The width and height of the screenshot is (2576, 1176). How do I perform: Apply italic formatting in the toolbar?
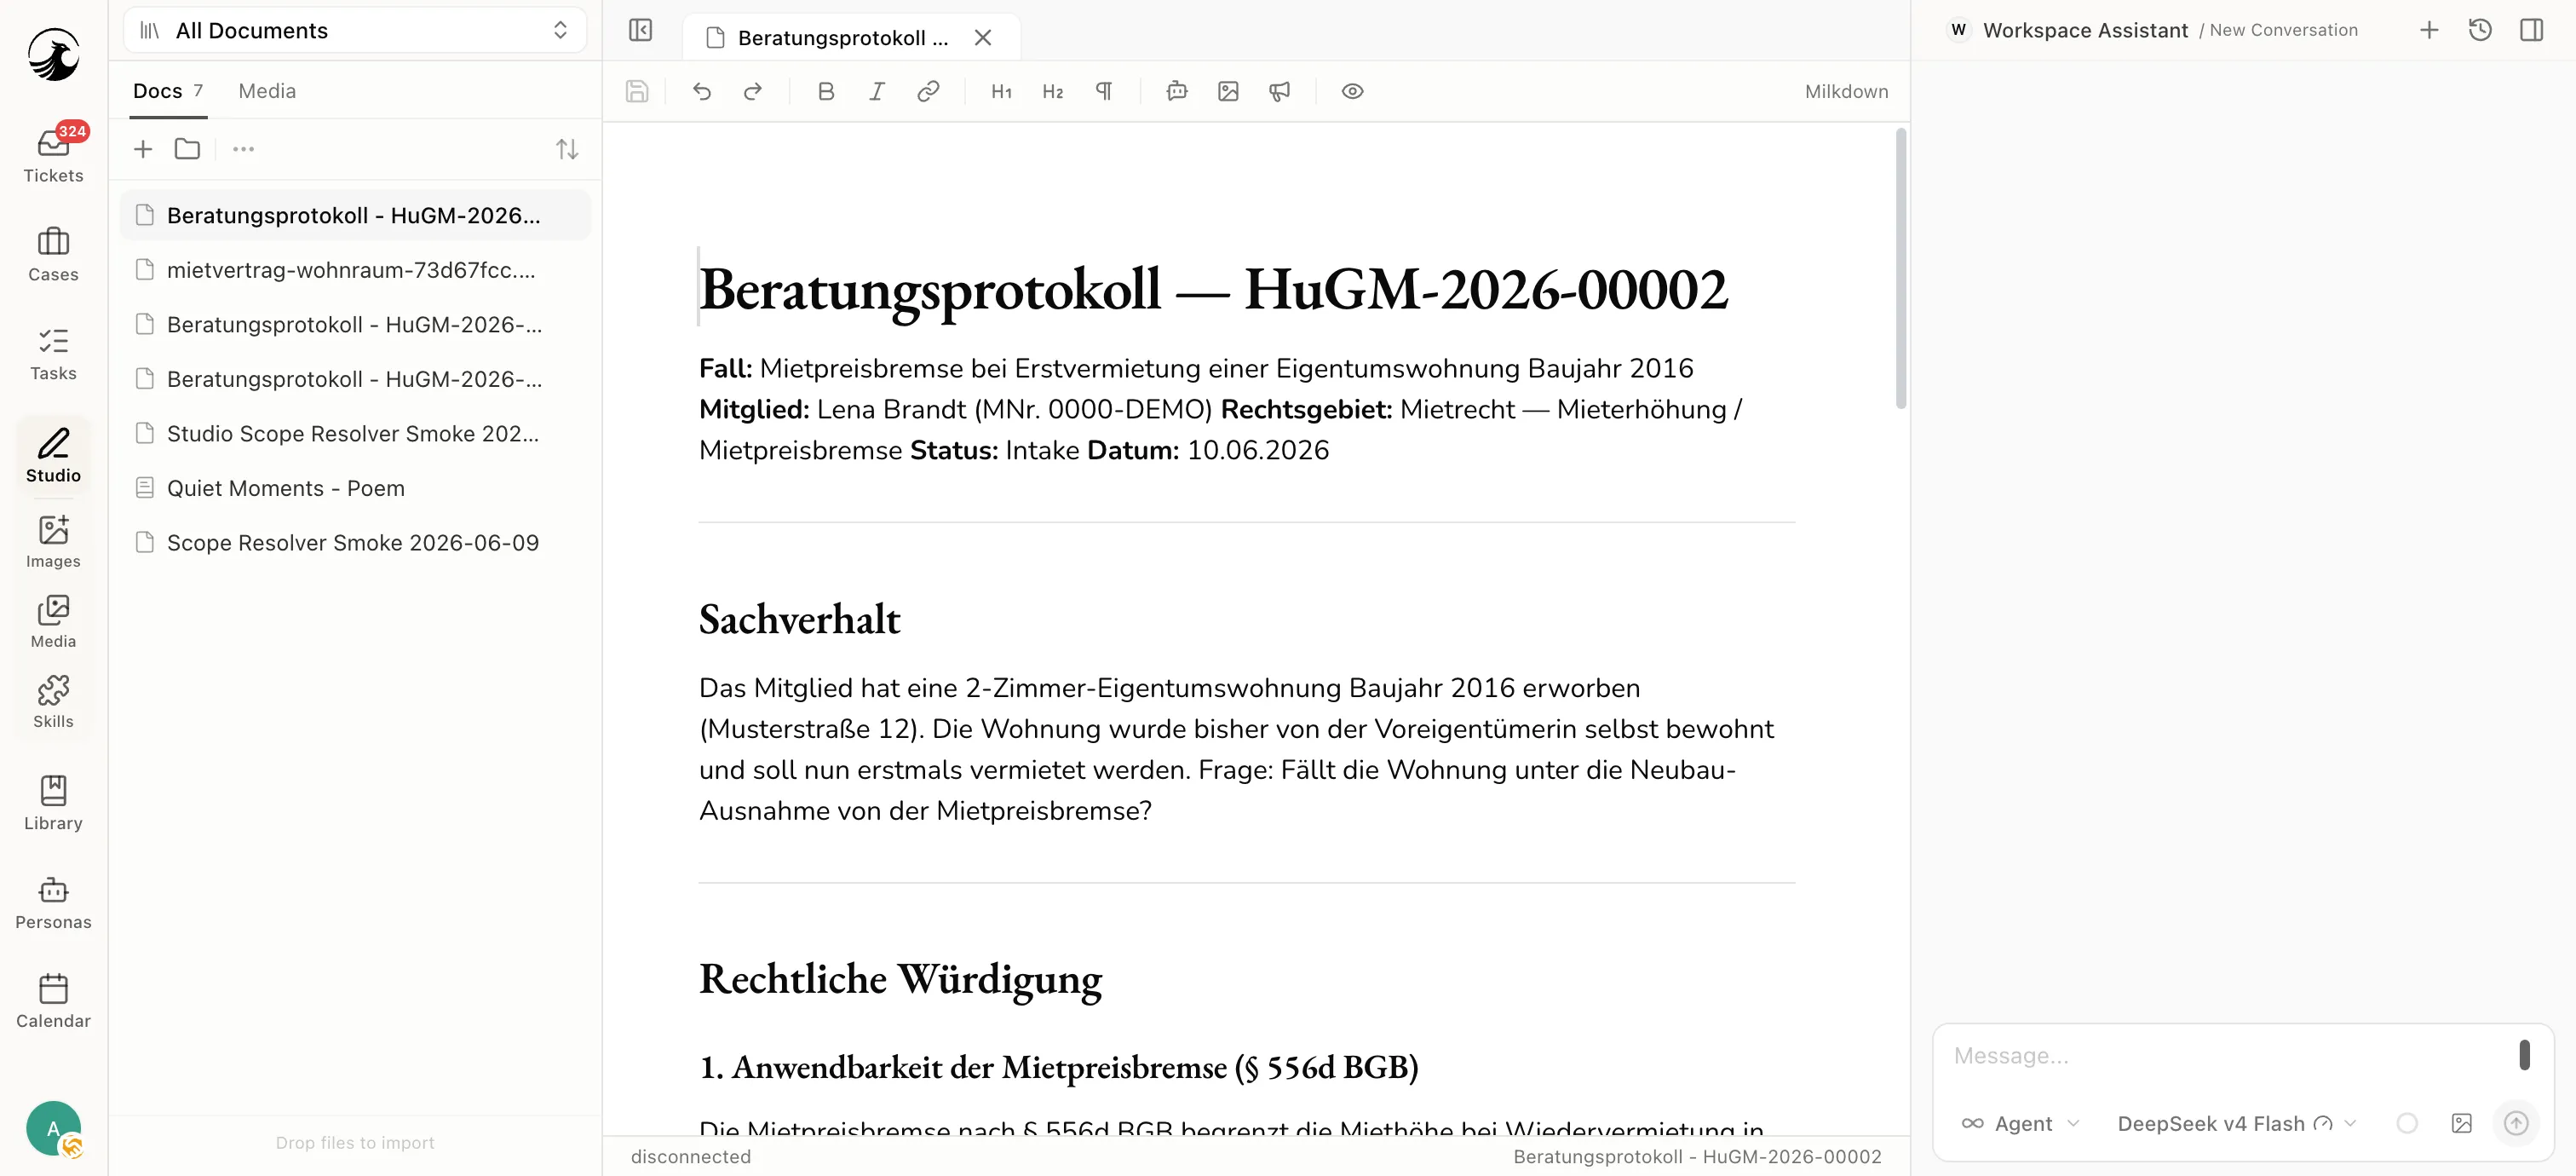click(x=877, y=91)
